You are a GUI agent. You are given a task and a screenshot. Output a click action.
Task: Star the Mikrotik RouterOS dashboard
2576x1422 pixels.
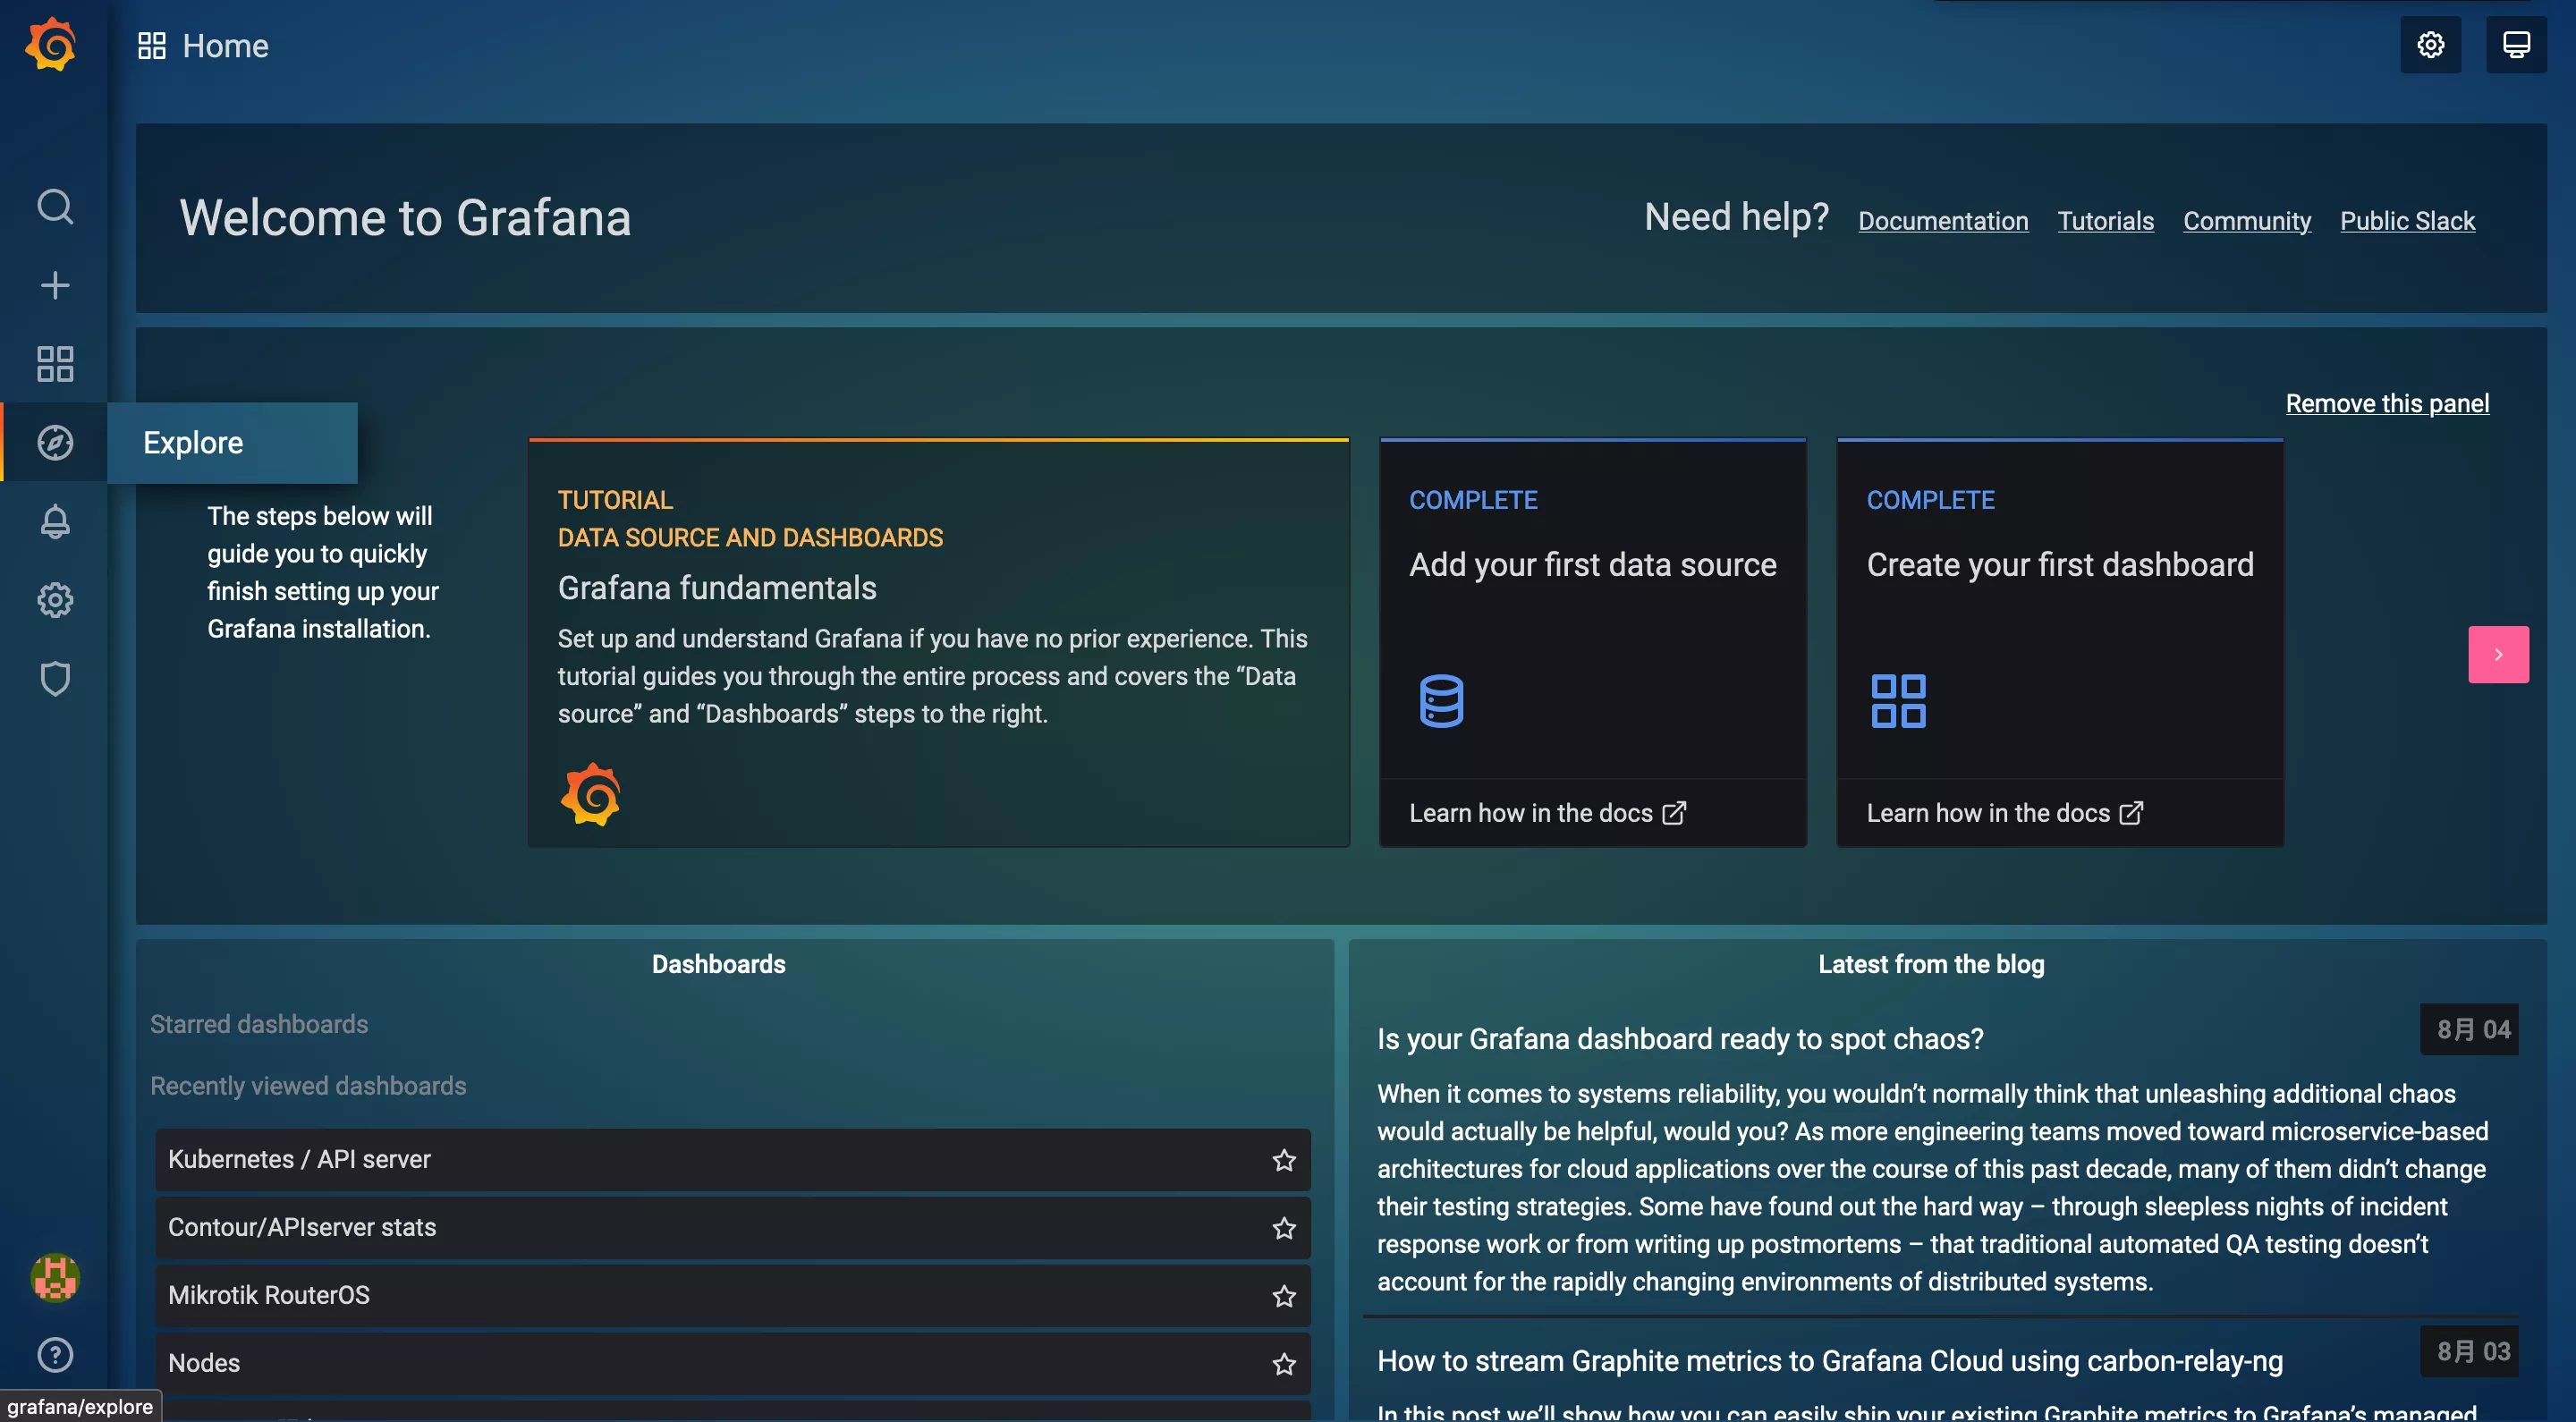(x=1284, y=1296)
